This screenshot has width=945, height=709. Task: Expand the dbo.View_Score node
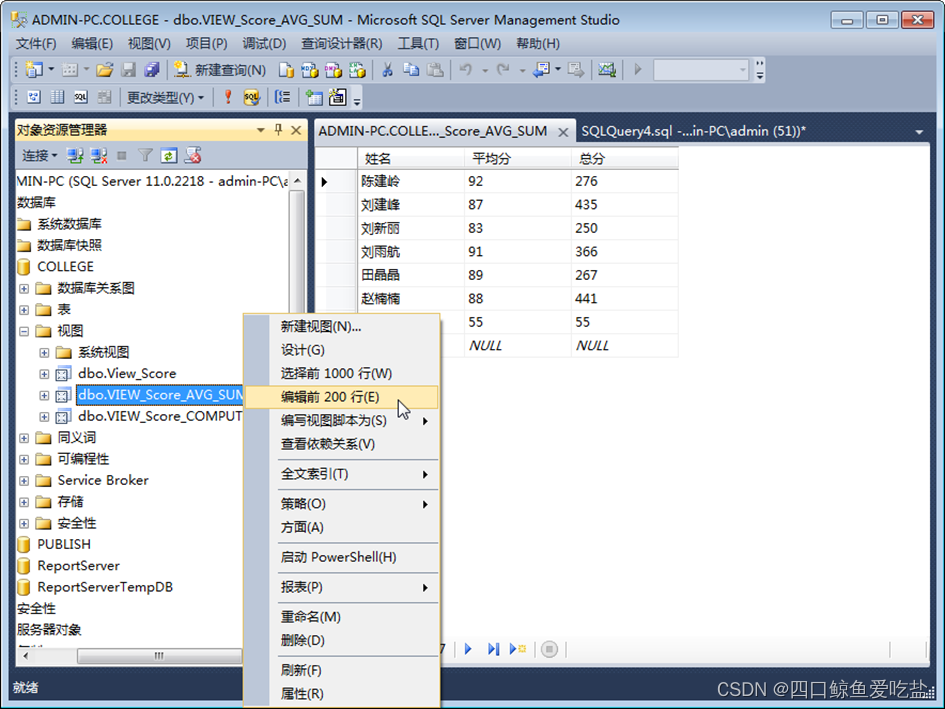tap(44, 374)
